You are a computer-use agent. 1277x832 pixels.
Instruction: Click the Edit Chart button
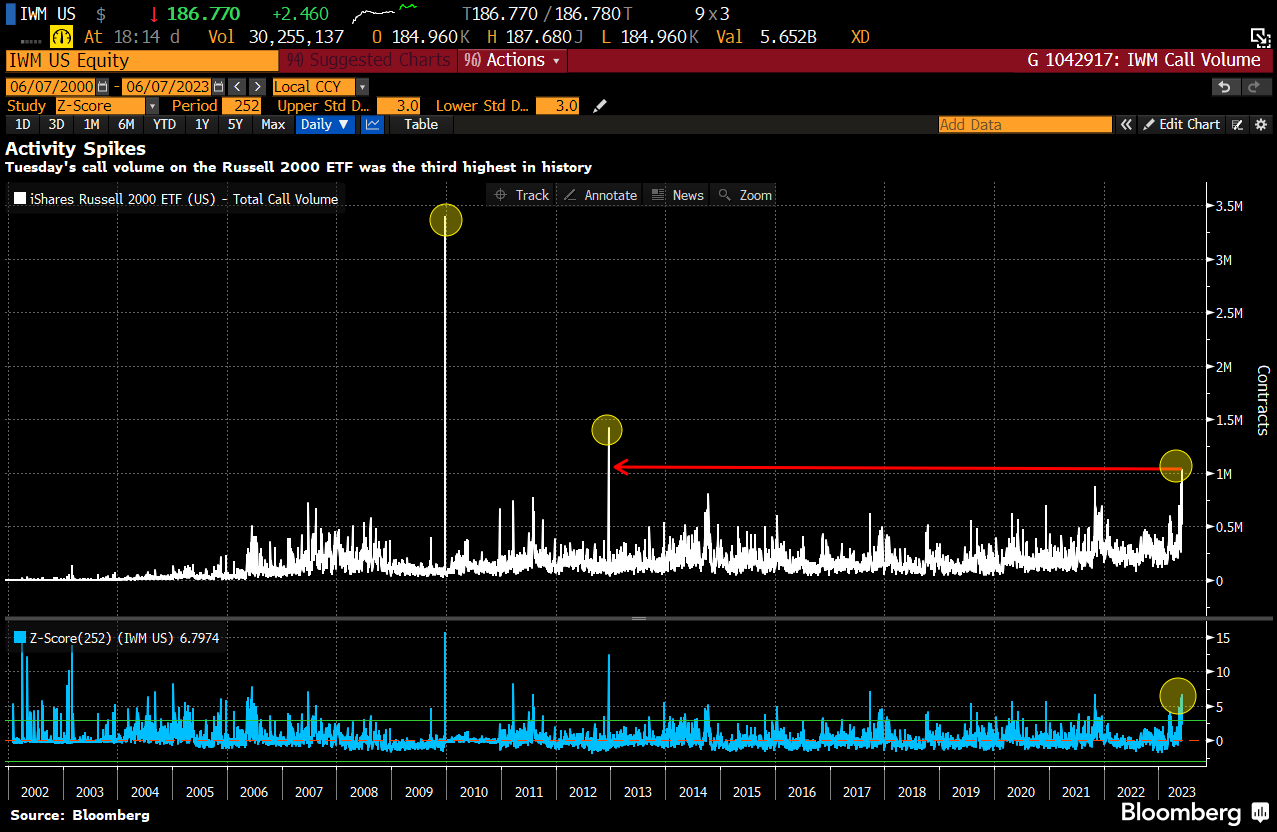(x=1181, y=125)
